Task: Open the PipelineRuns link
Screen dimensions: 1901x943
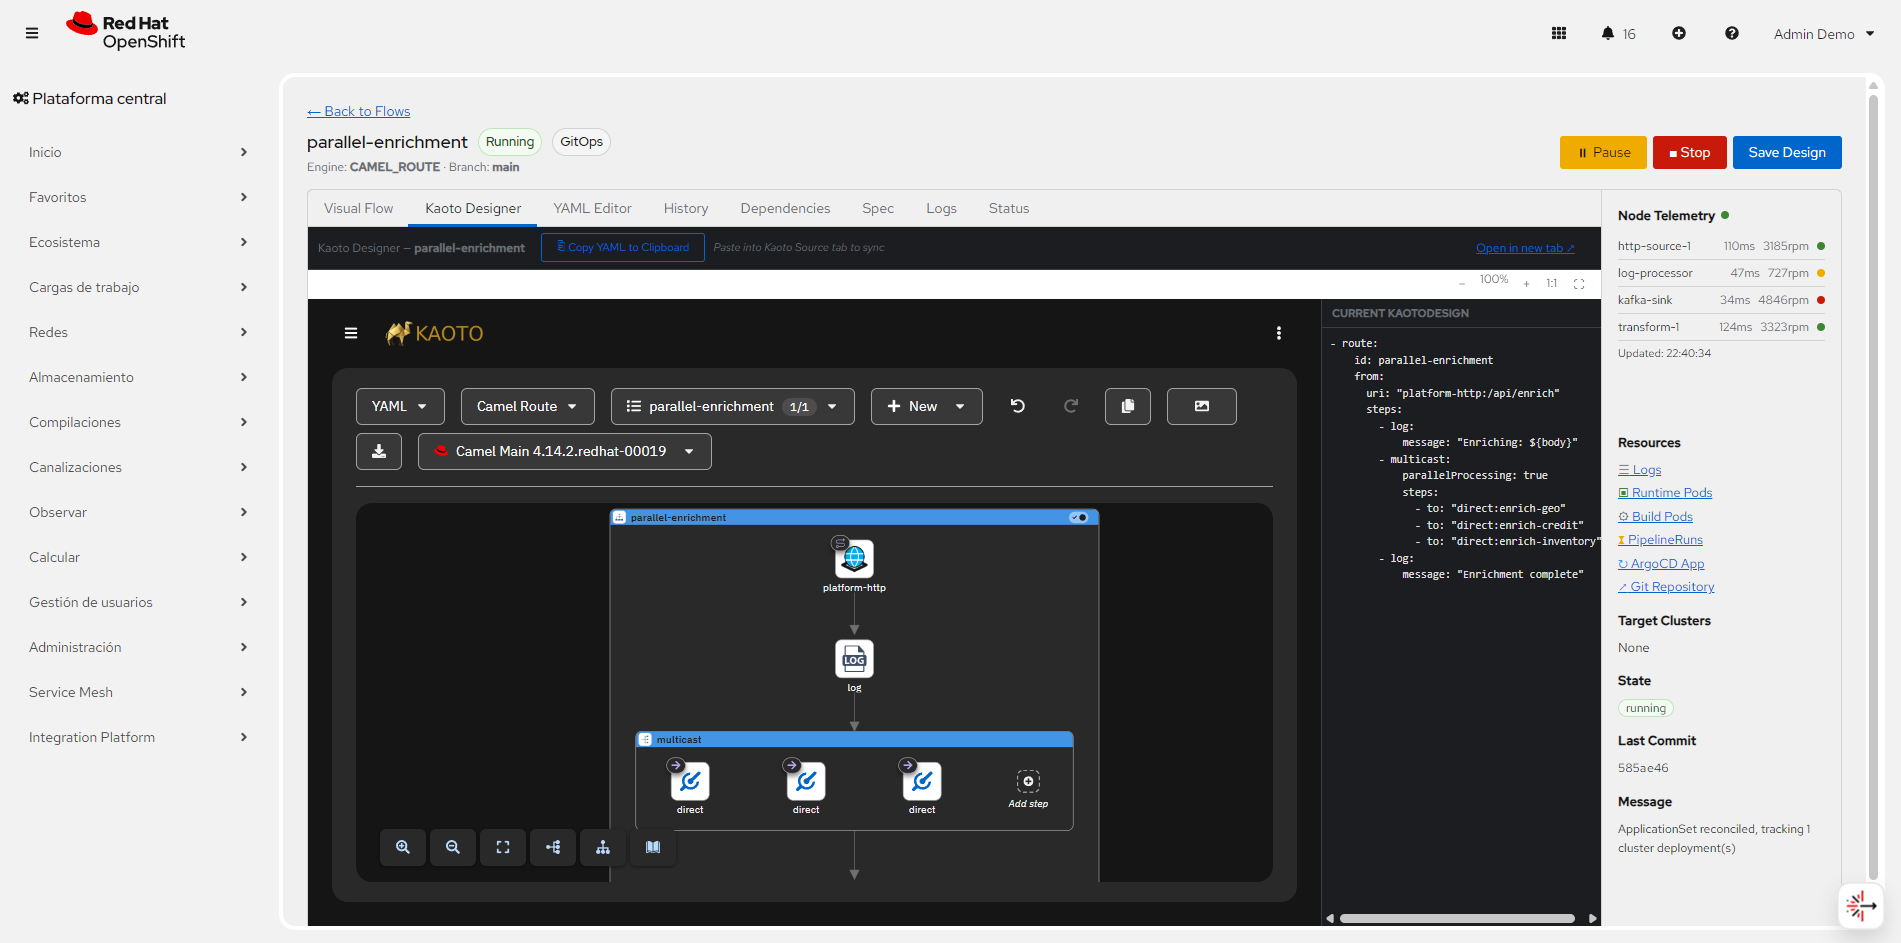Action: [x=1660, y=540]
